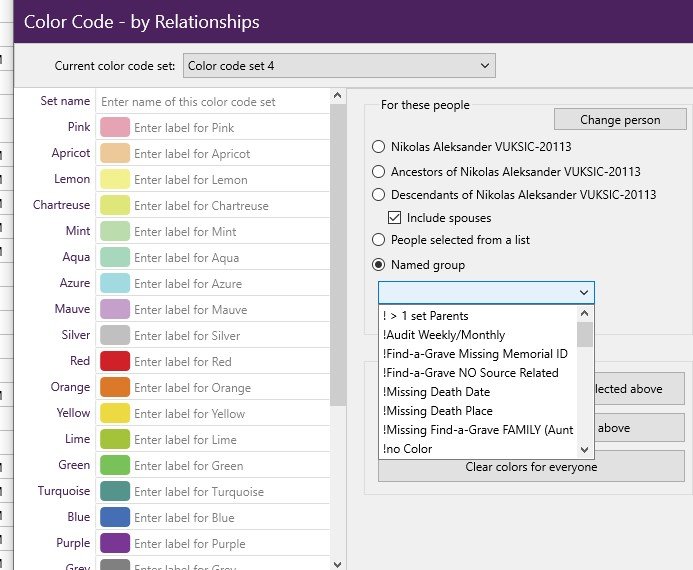Click the Enter label for Mauve field
The image size is (693, 570).
pos(231,310)
